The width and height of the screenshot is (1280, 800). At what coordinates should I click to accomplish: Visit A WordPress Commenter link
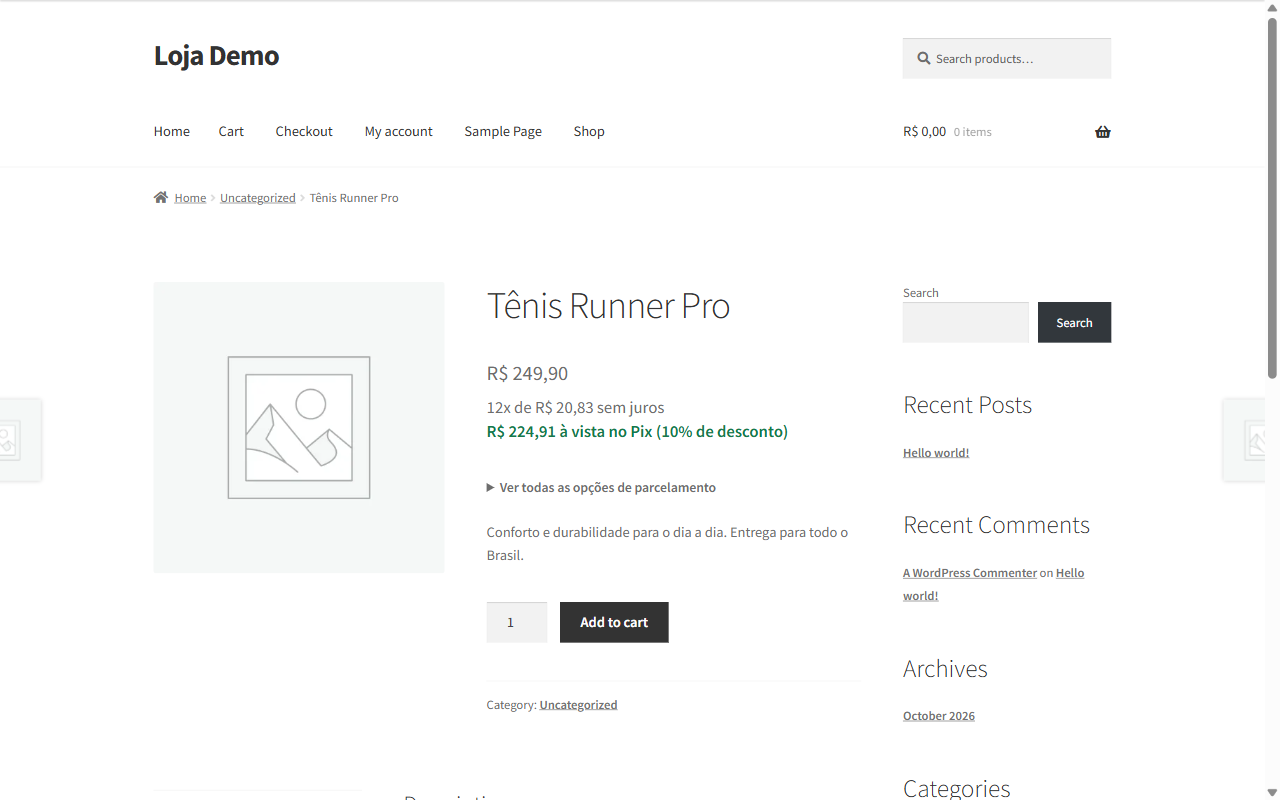pos(970,573)
